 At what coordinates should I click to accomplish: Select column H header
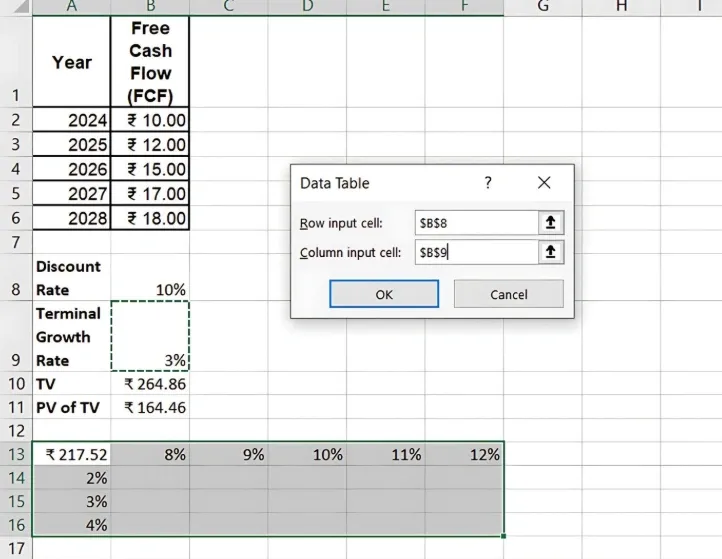[x=621, y=7]
